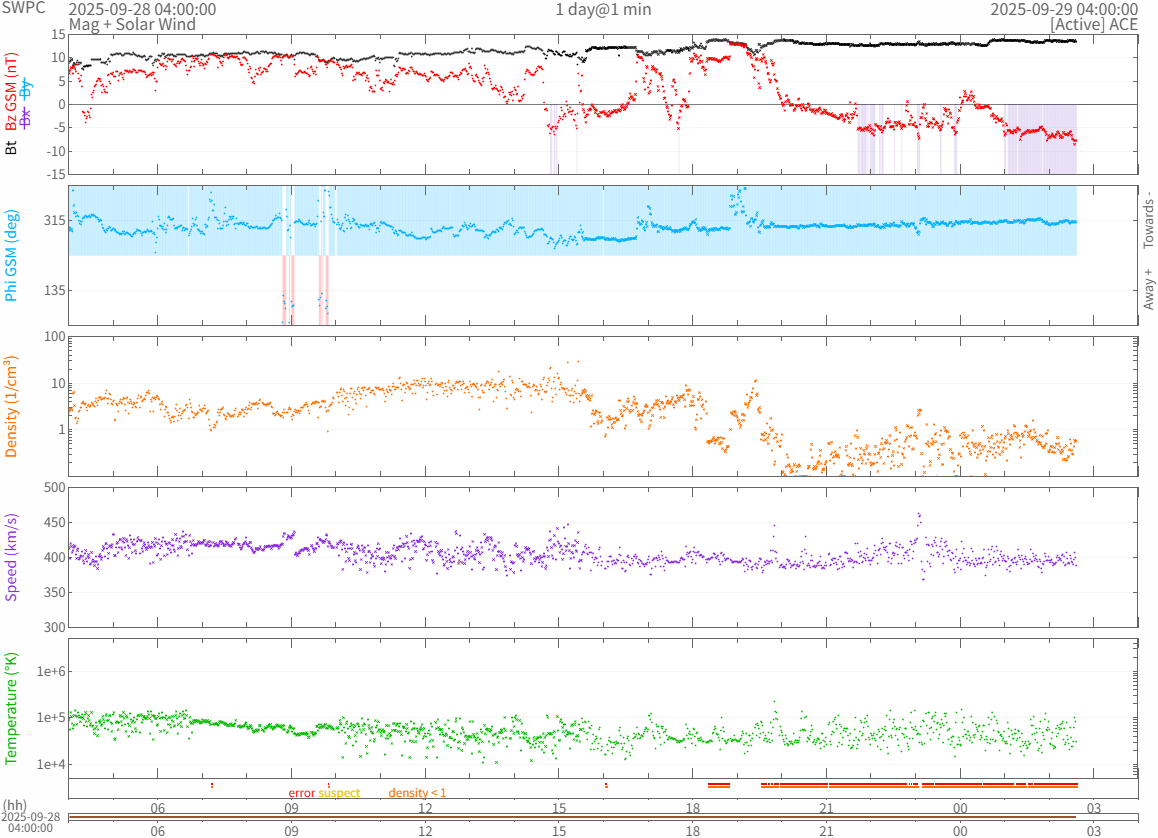The width and height of the screenshot is (1158, 838).
Task: Click the "[Active] ACE" spacecraft label
Action: point(1094,24)
